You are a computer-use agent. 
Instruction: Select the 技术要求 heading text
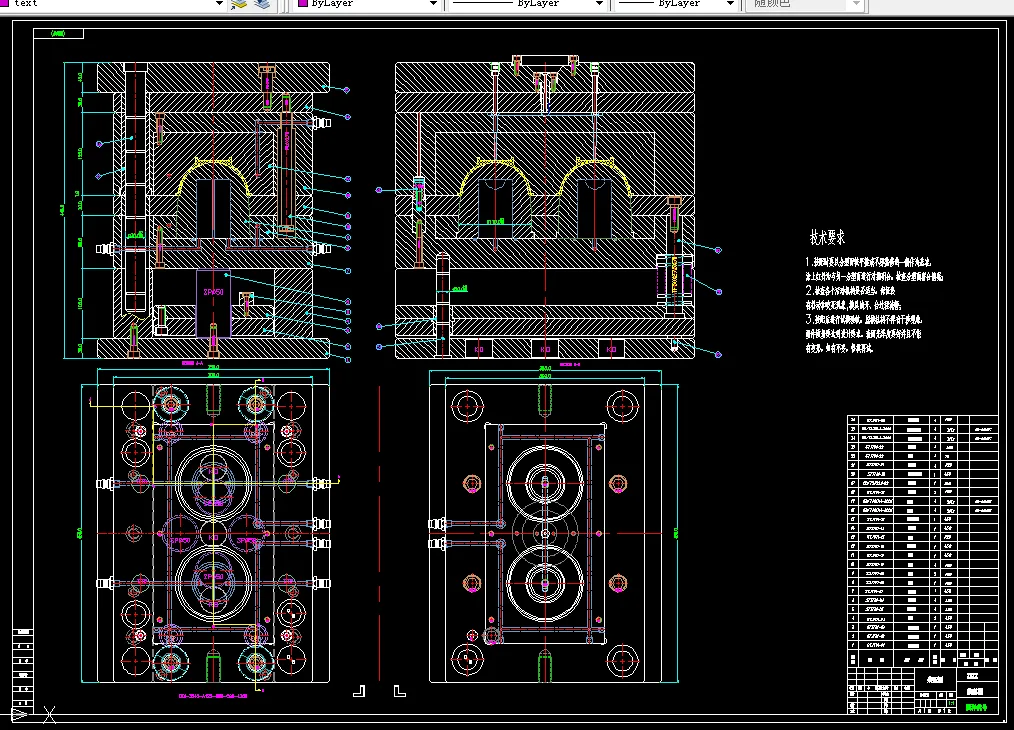click(827, 238)
